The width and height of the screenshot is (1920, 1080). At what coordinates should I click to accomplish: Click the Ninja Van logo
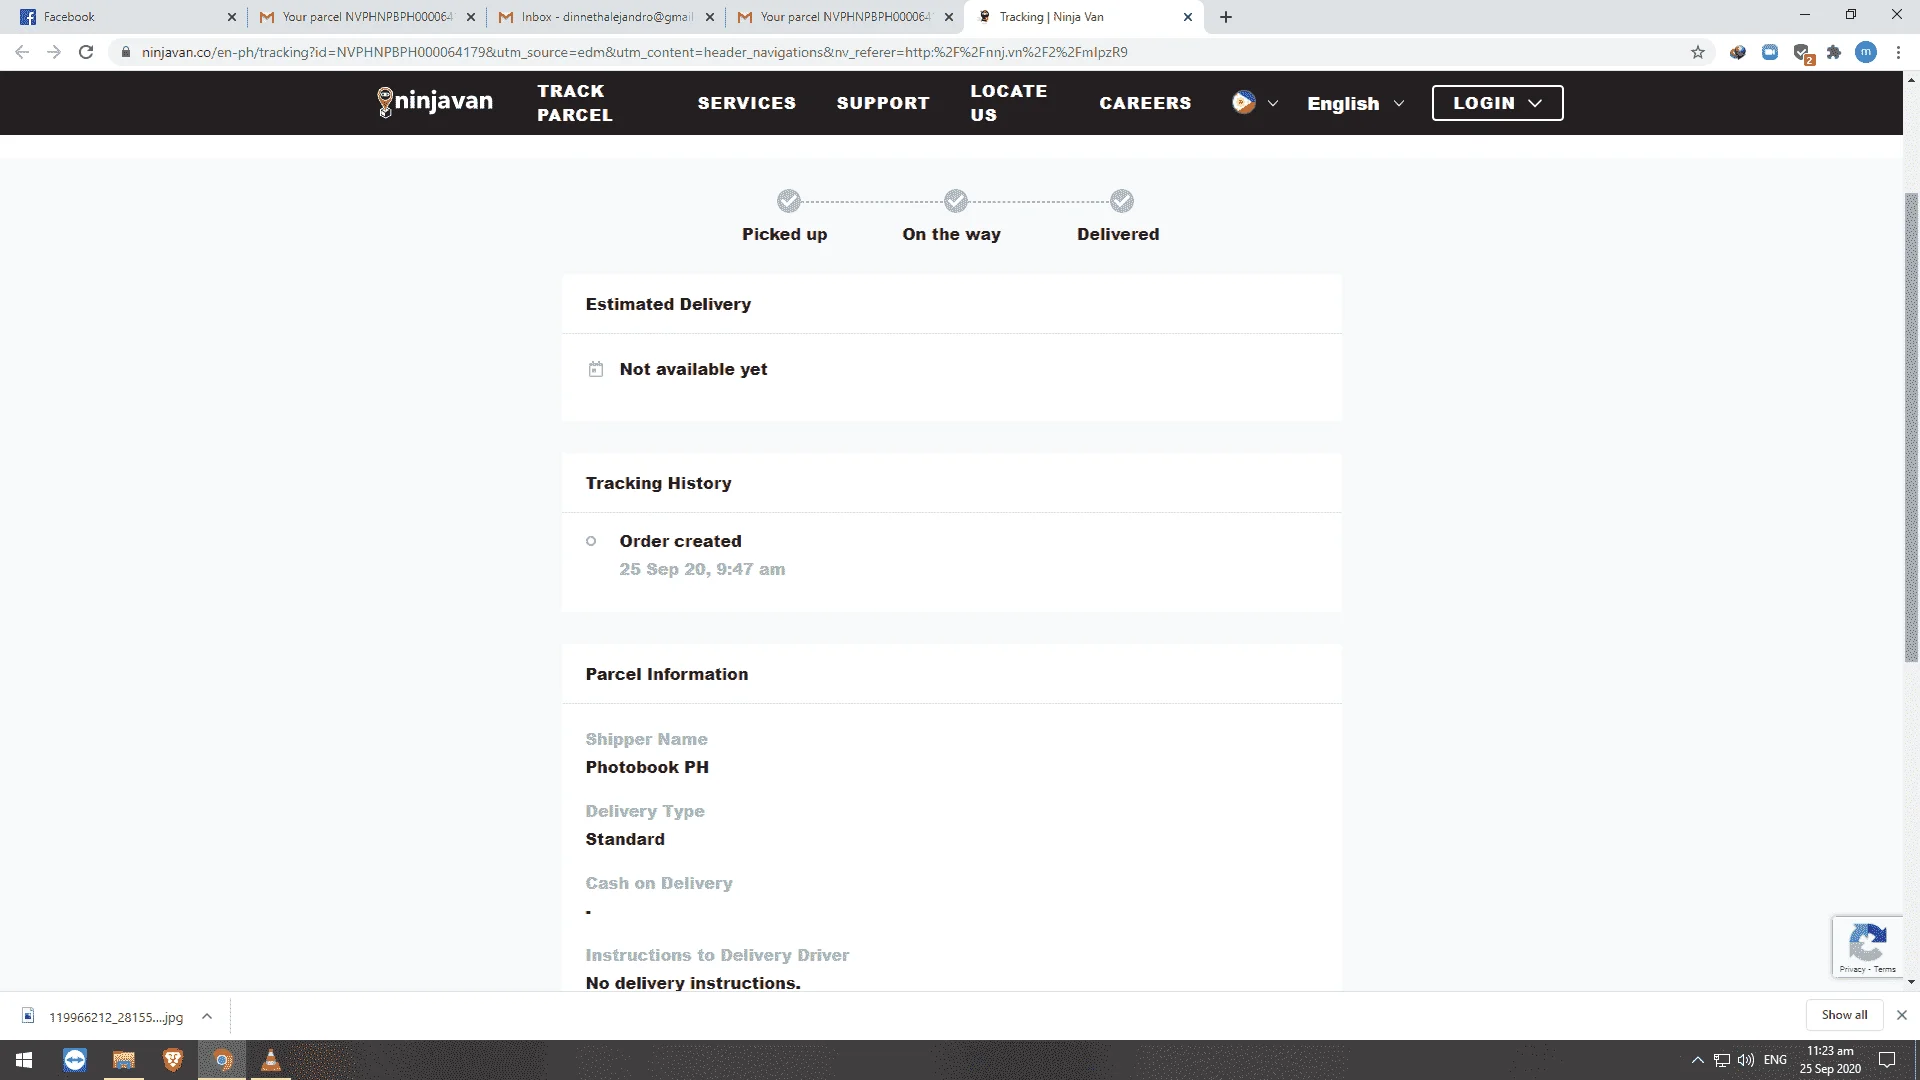[x=434, y=102]
